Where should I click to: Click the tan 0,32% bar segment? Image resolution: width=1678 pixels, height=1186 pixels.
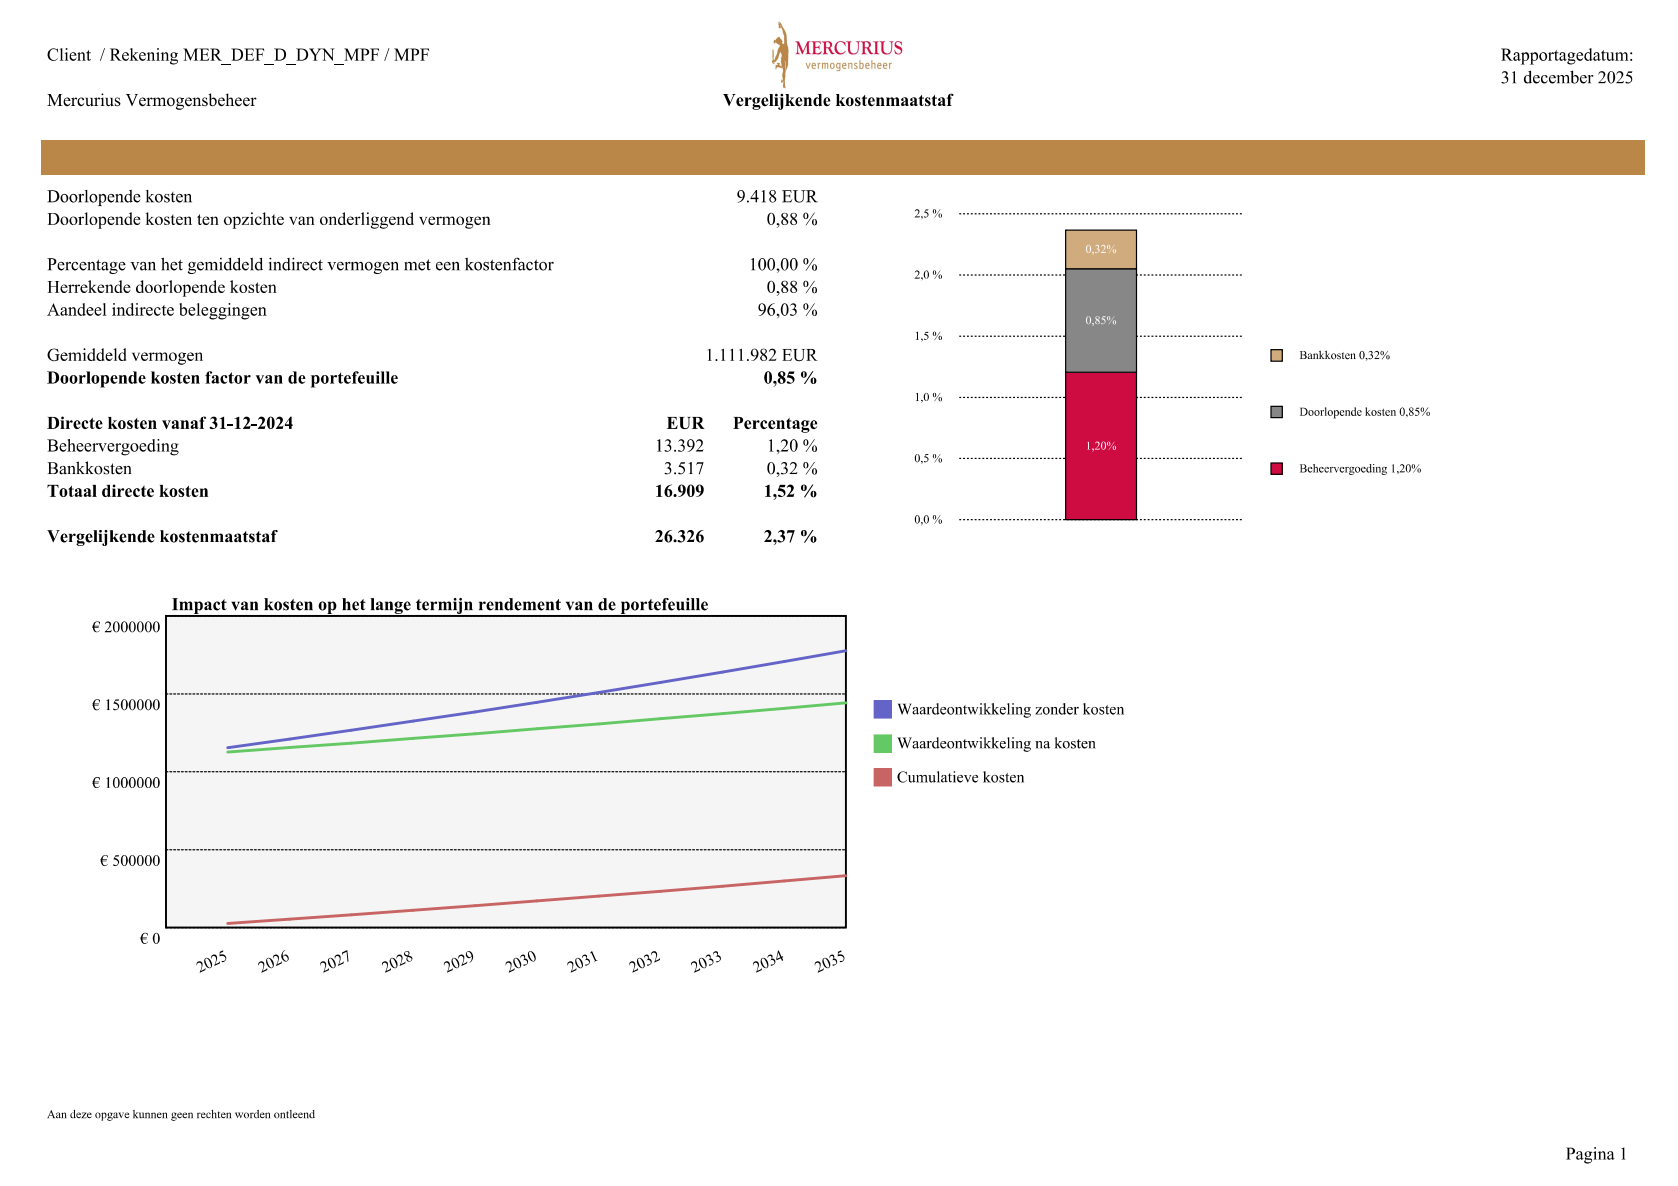pos(1100,249)
